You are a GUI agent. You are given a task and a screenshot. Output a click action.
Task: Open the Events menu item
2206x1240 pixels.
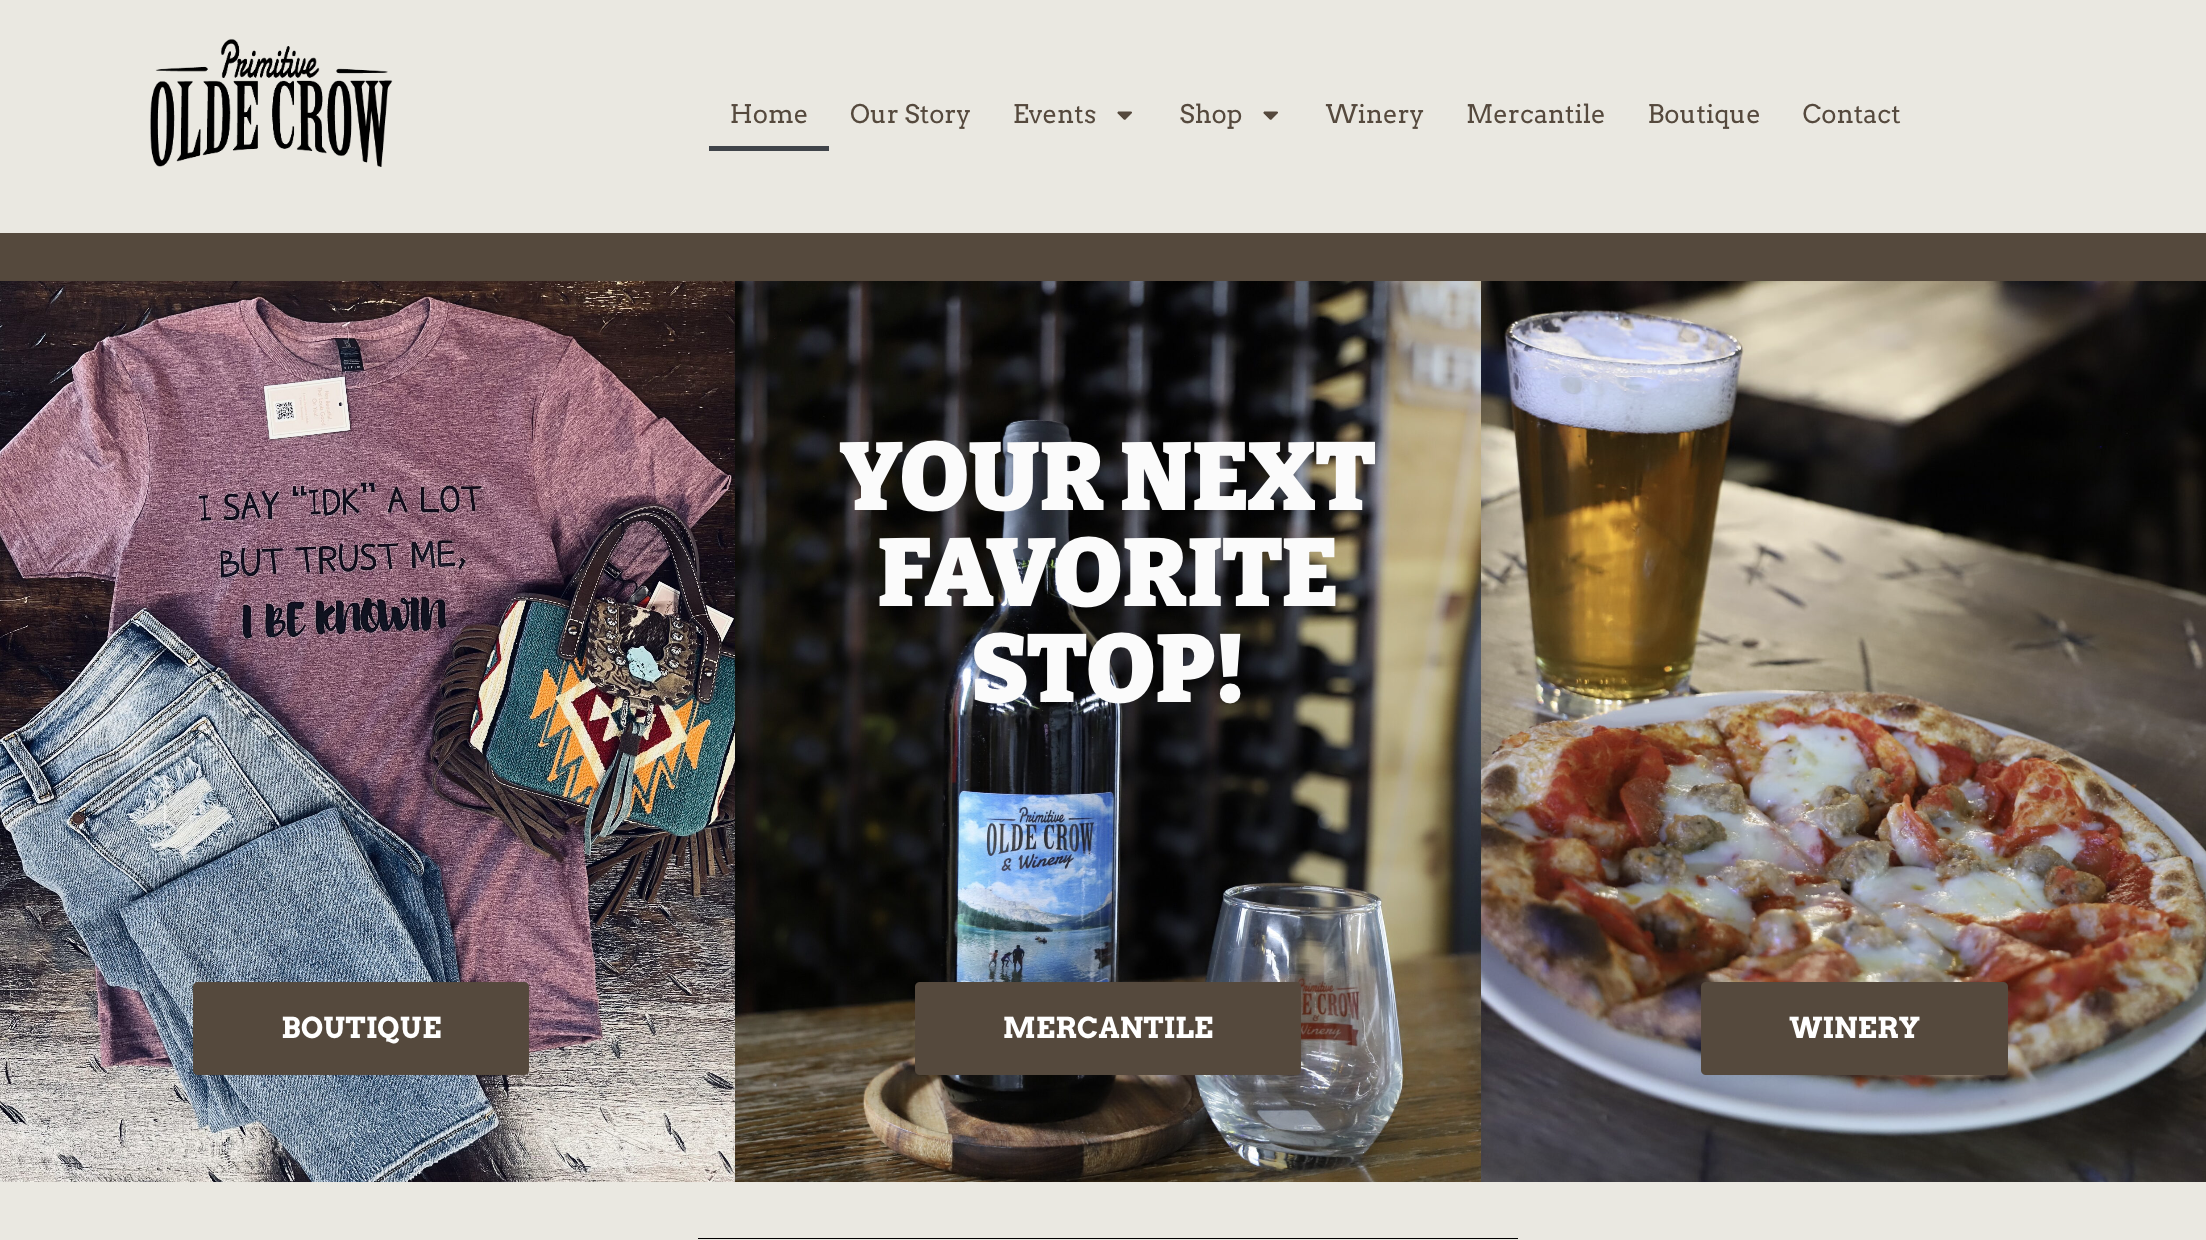(1054, 114)
